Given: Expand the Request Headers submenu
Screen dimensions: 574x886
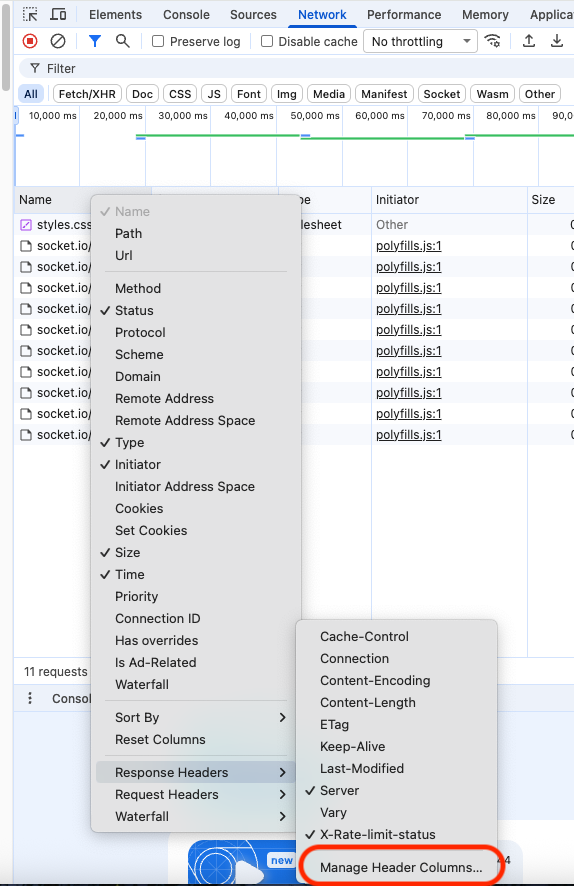Looking at the screenshot, I should coord(195,794).
